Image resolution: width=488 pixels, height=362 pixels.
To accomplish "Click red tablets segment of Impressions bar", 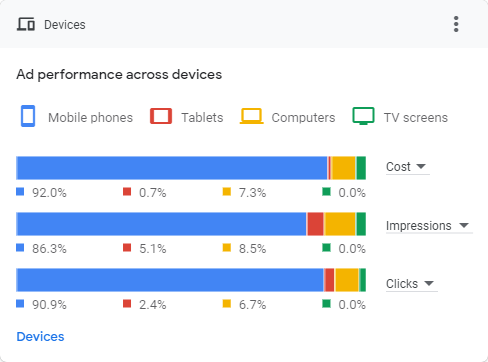I will pyautogui.click(x=315, y=224).
